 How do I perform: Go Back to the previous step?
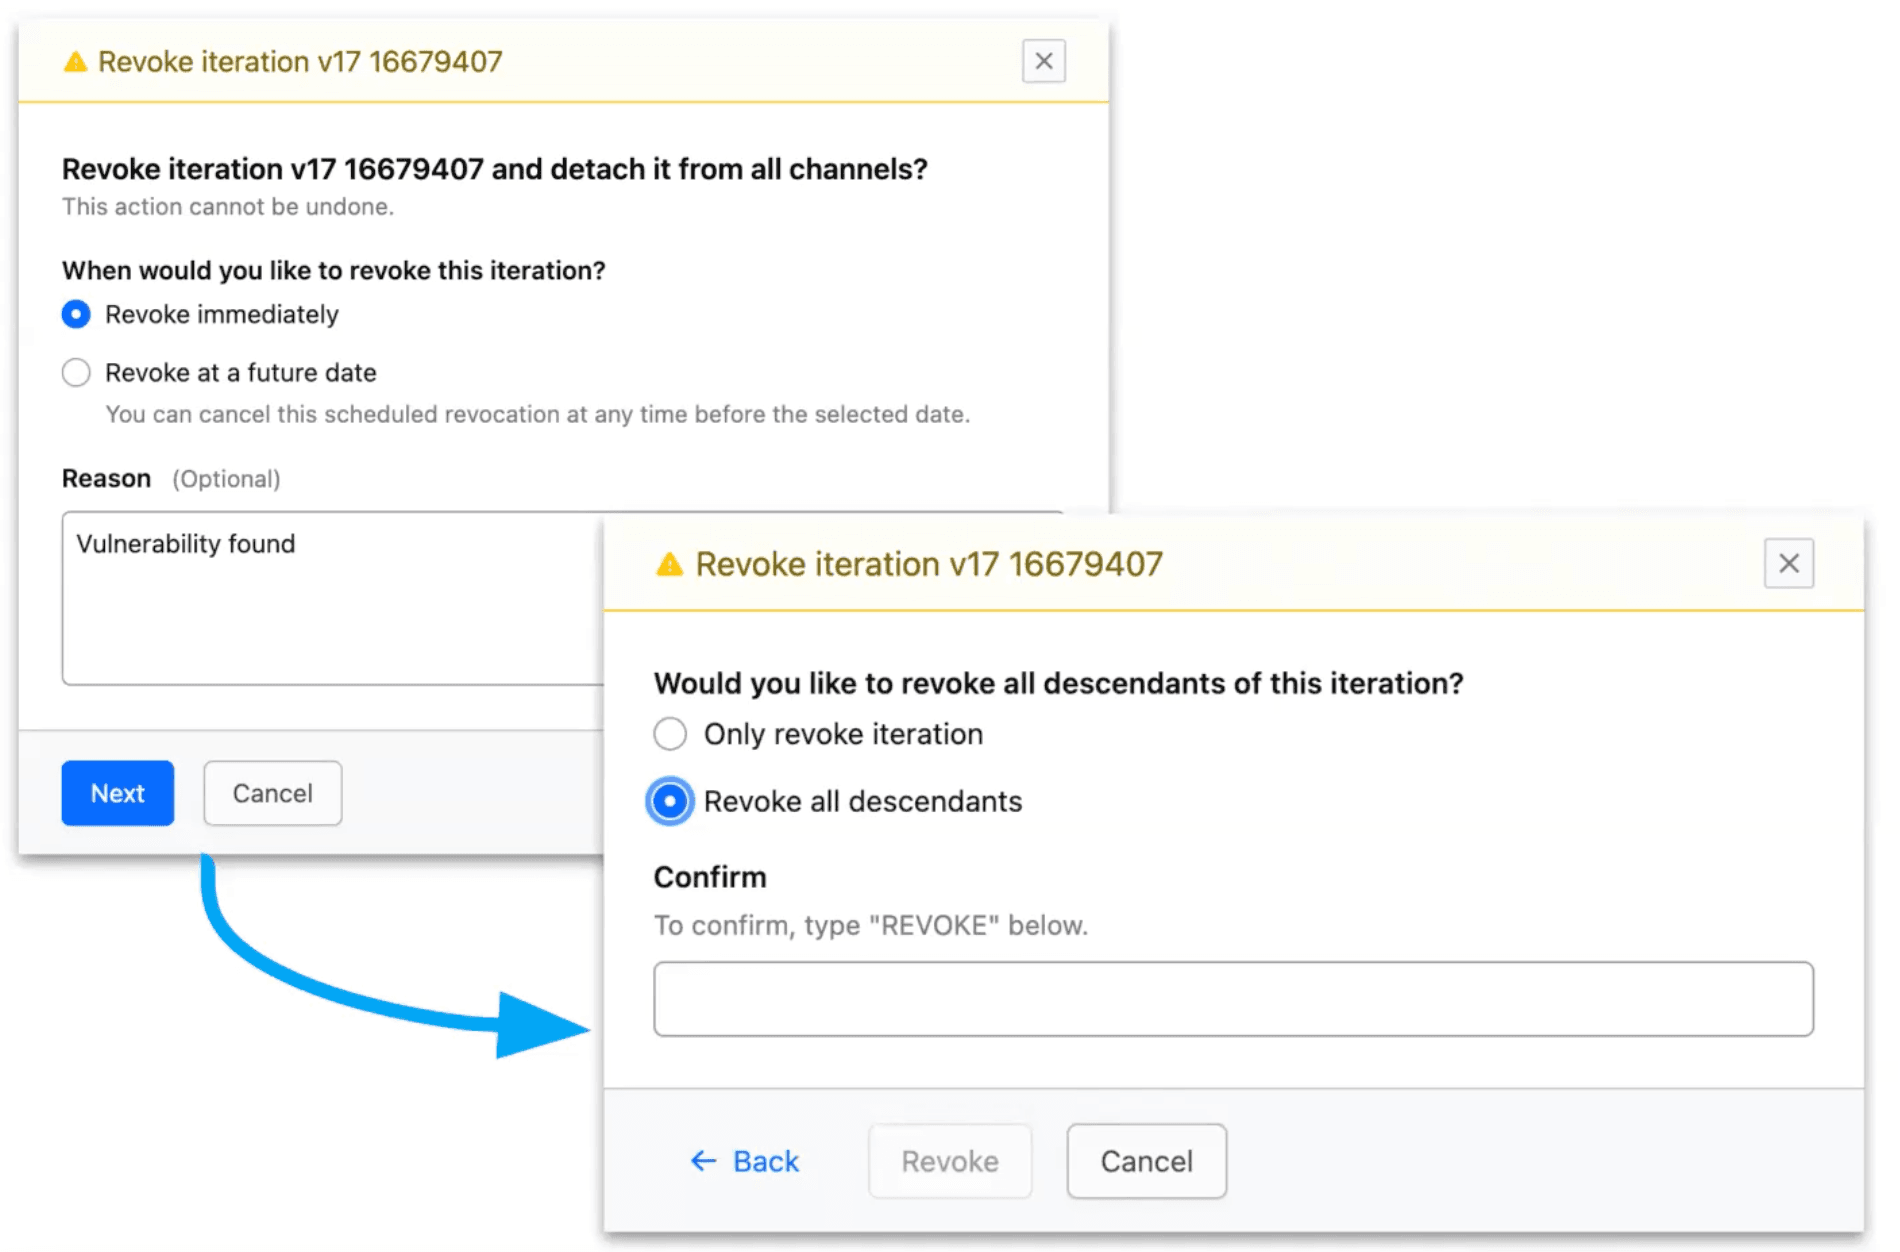pos(765,1161)
